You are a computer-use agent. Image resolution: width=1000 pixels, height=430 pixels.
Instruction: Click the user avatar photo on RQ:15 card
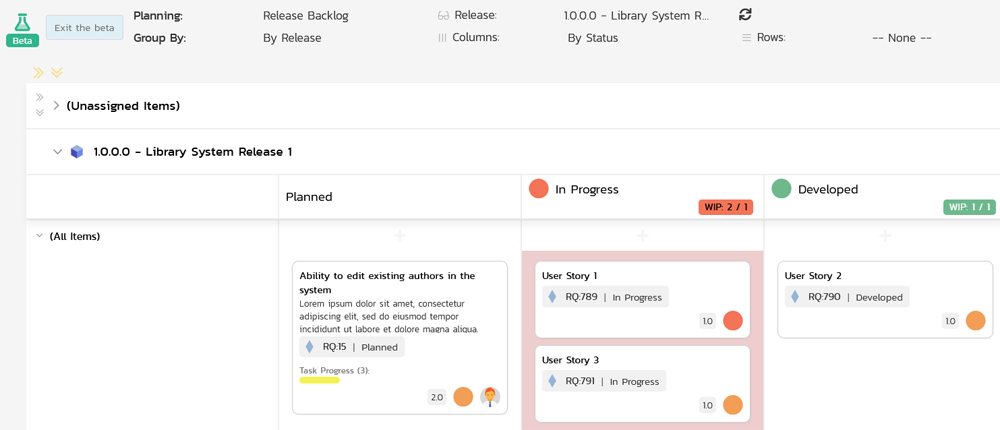(x=489, y=397)
